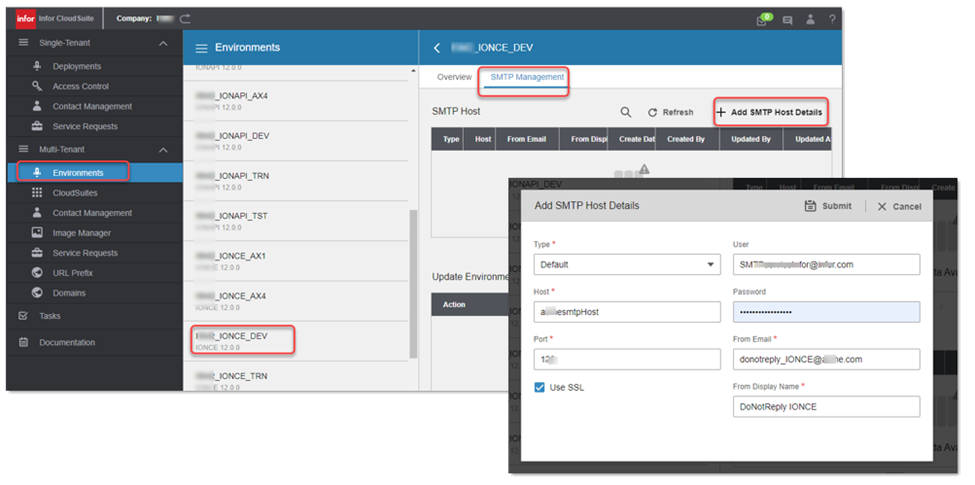Select the IONAPI_AX4 environment row
975x485 pixels.
pos(296,101)
